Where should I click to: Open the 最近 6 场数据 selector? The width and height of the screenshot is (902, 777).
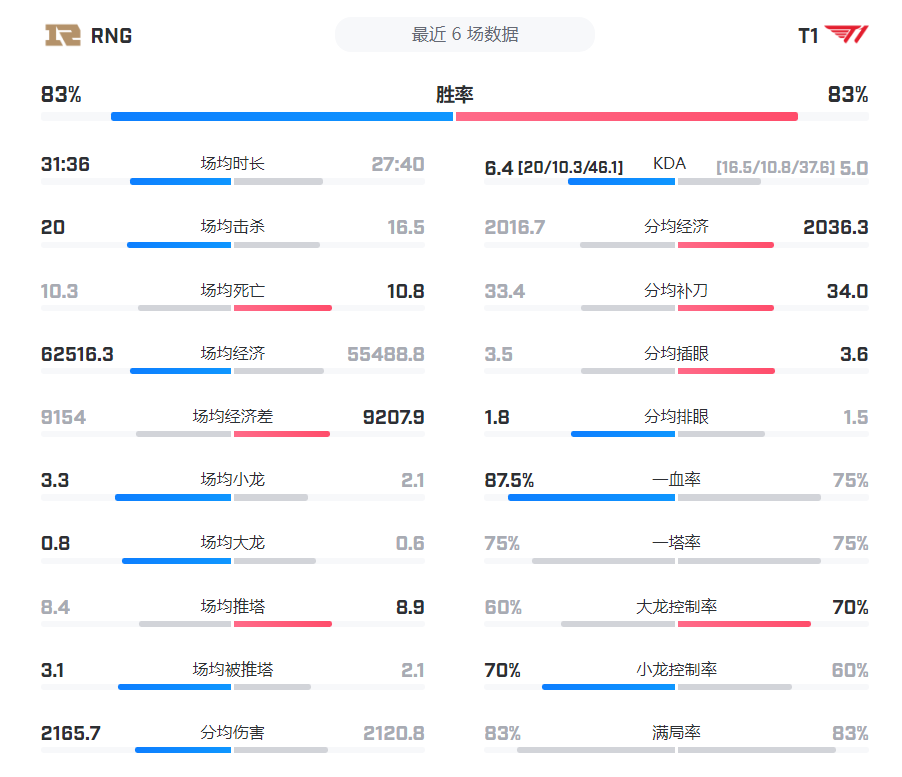tap(464, 34)
